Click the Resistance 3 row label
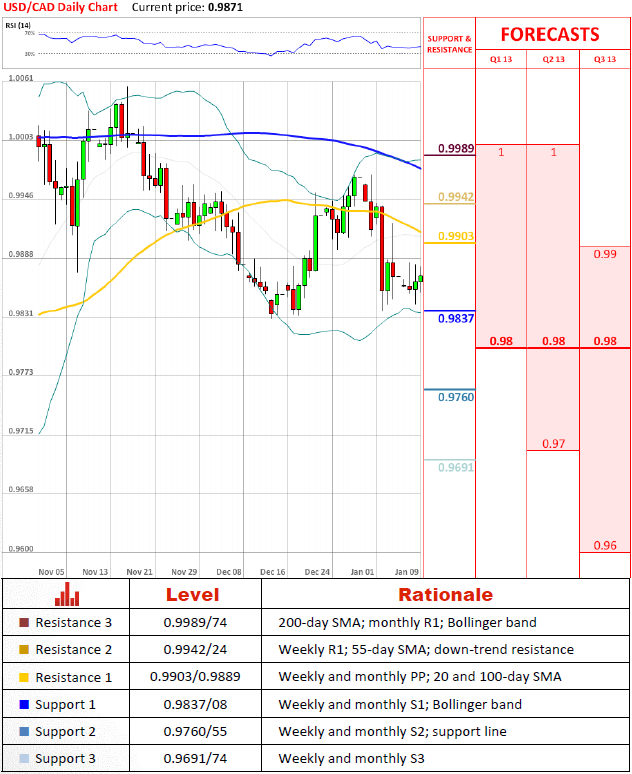Image resolution: width=632 pixels, height=774 pixels. [74, 622]
